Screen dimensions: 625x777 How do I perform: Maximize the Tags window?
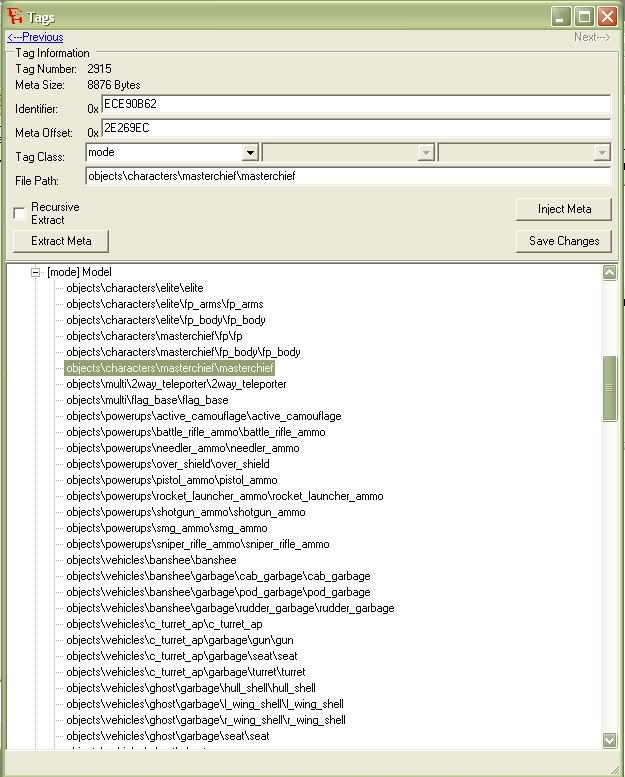[584, 16]
